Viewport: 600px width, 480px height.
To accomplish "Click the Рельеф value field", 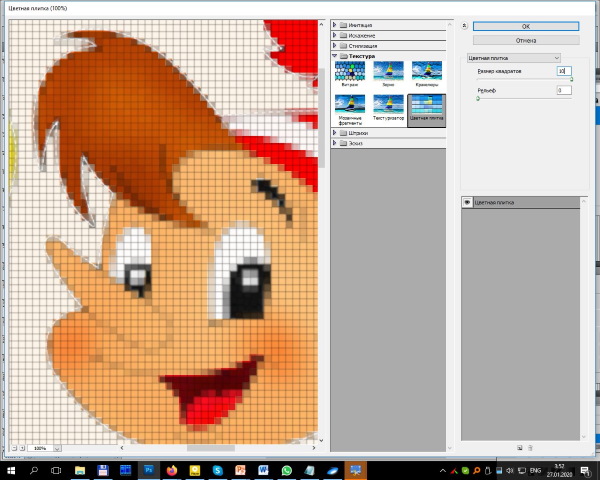I will click(564, 90).
